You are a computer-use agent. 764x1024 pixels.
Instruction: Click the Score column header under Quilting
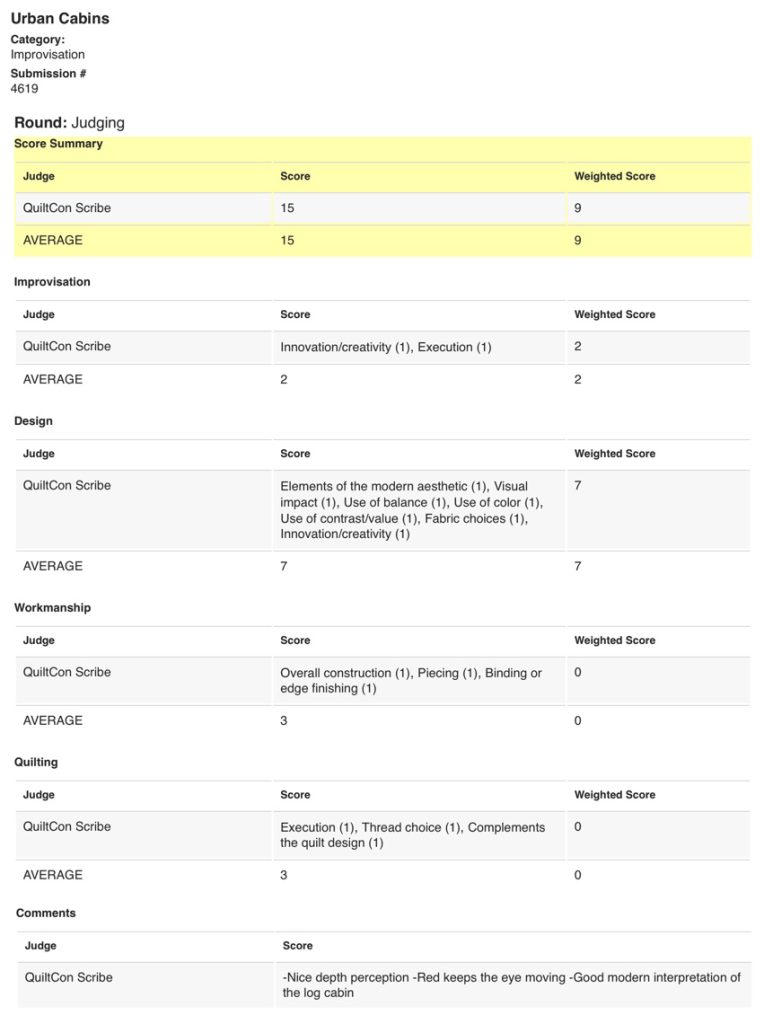[x=295, y=795]
